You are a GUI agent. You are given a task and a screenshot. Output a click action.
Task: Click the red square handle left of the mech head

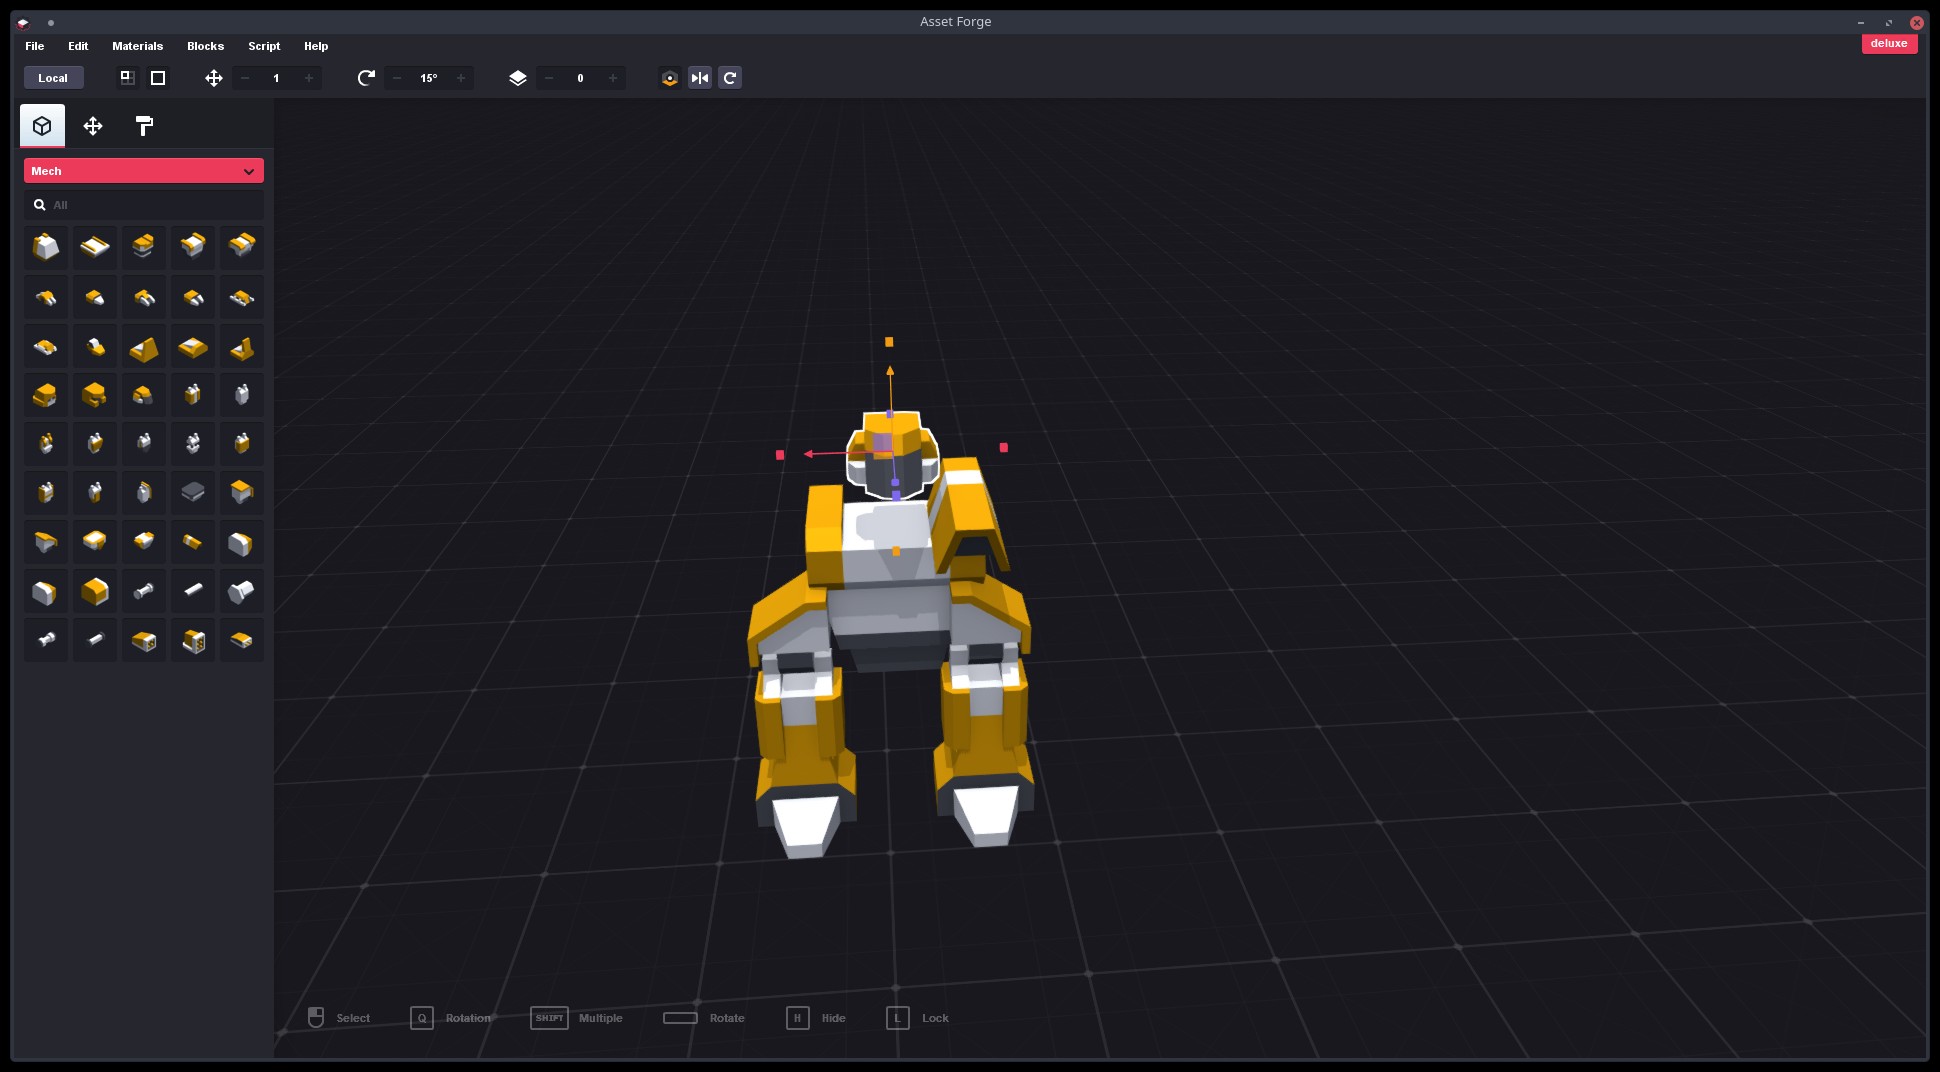(780, 455)
